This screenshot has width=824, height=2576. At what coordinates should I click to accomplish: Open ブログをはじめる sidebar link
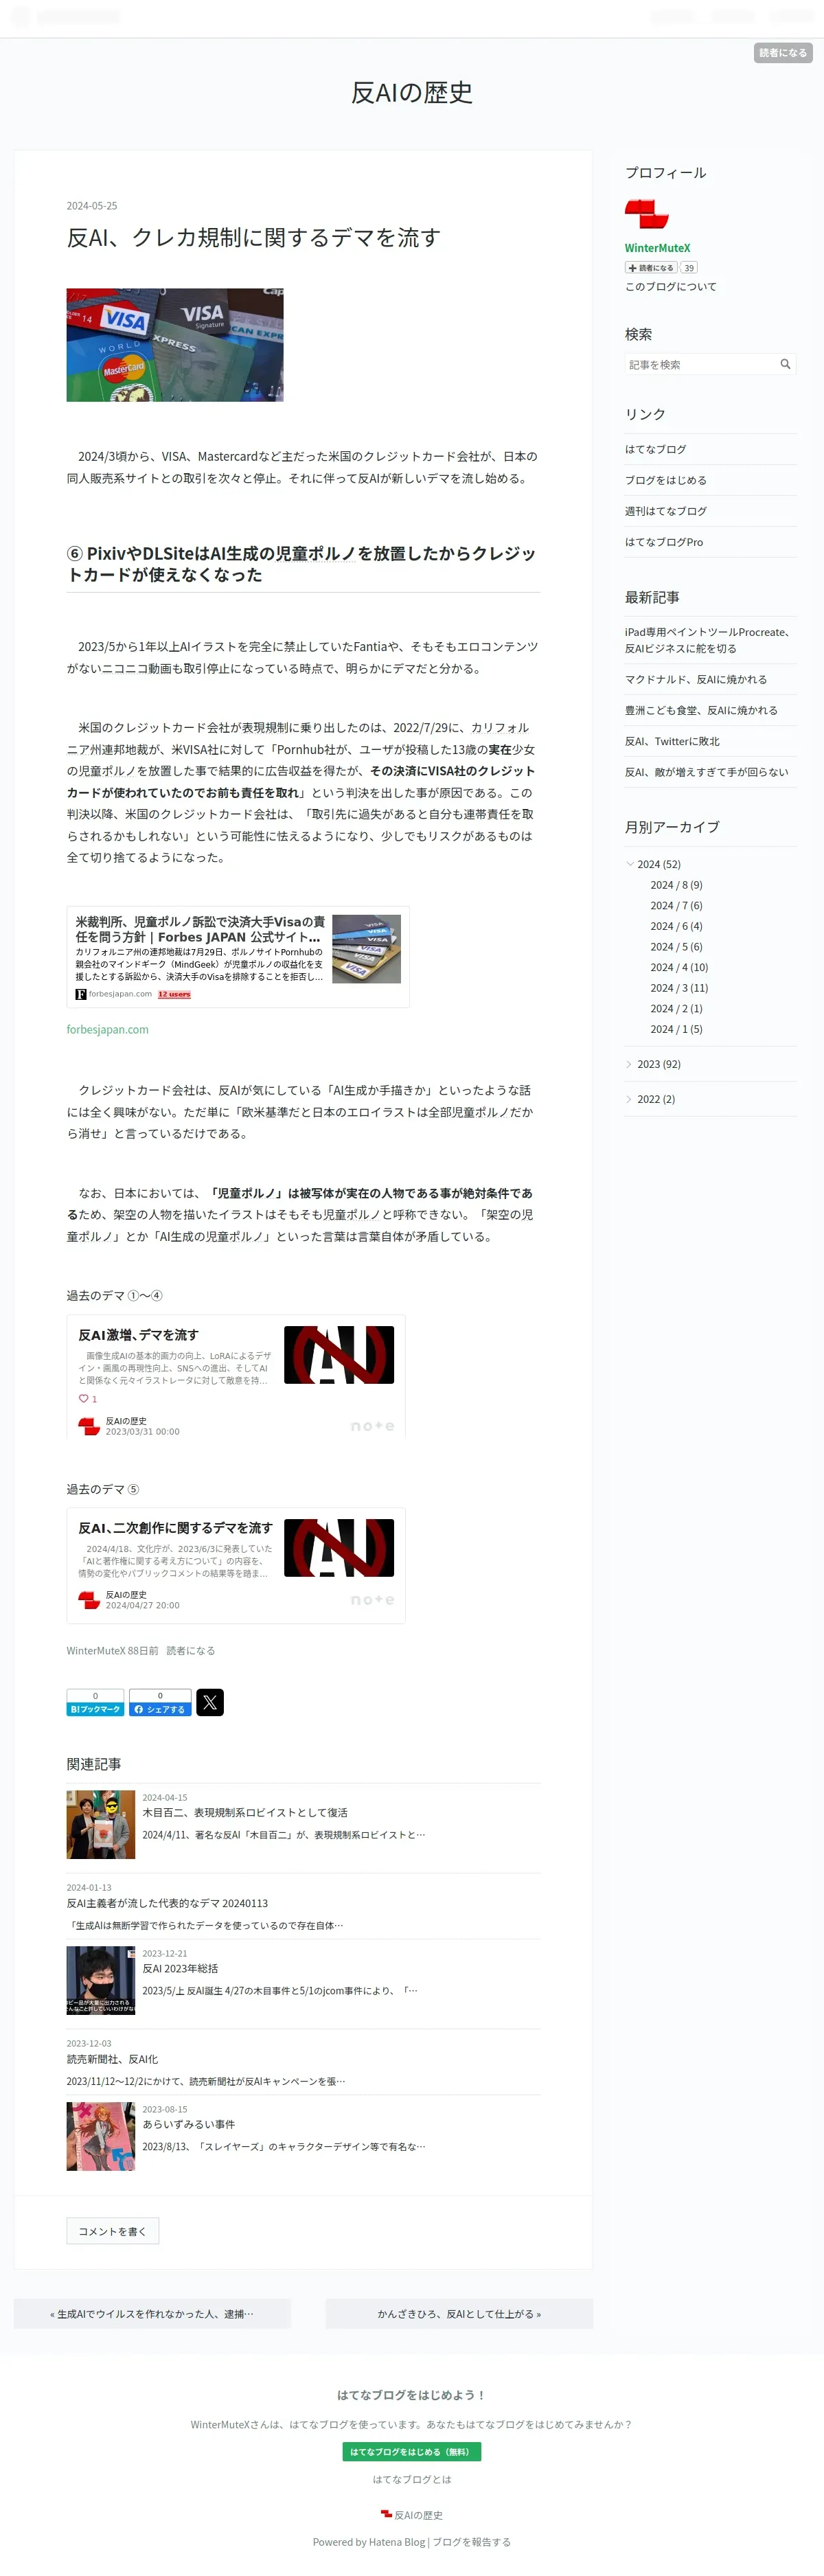[x=665, y=480]
